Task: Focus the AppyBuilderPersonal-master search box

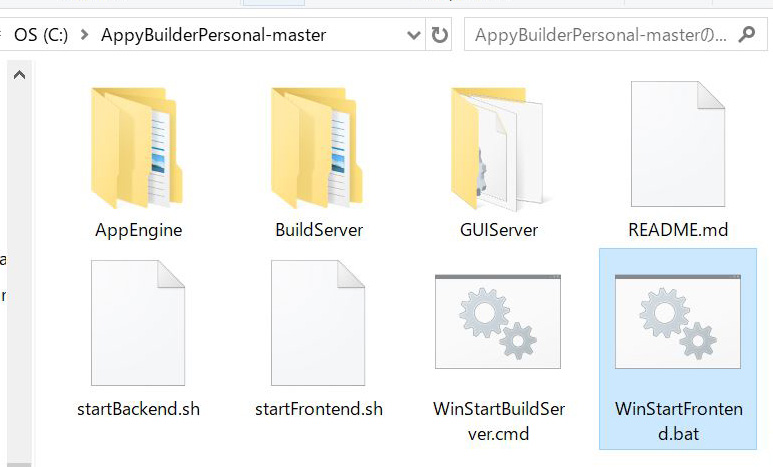Action: pos(615,35)
